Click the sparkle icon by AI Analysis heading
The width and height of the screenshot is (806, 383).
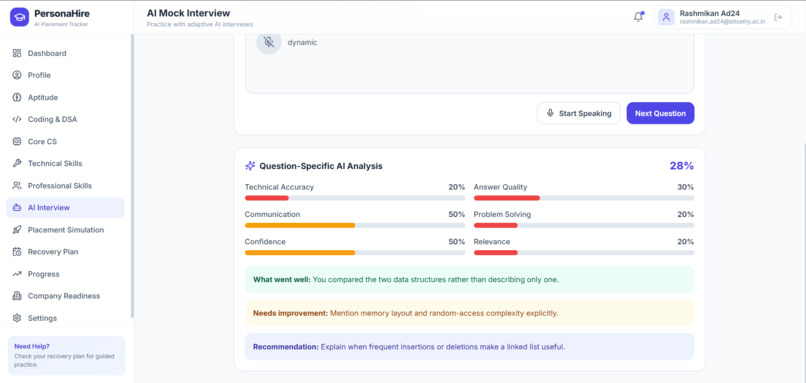(250, 166)
